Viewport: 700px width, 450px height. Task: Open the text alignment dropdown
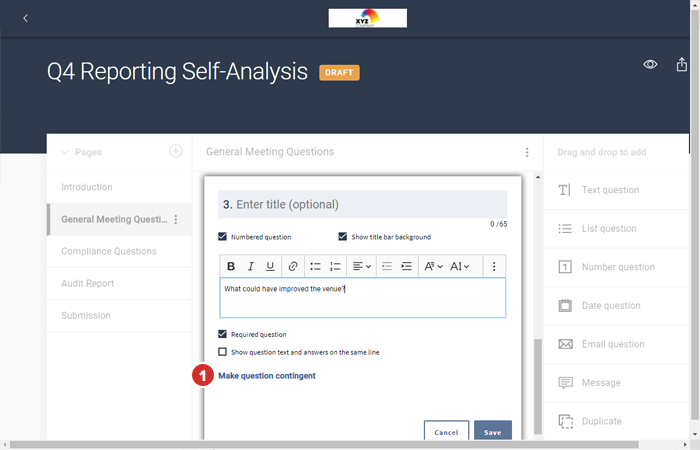pos(362,266)
